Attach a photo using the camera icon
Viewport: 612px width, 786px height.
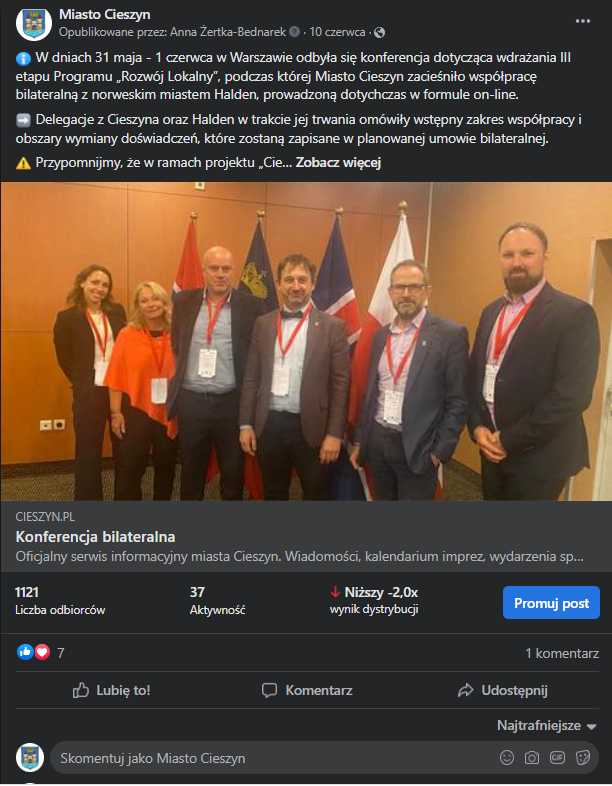[x=532, y=757]
